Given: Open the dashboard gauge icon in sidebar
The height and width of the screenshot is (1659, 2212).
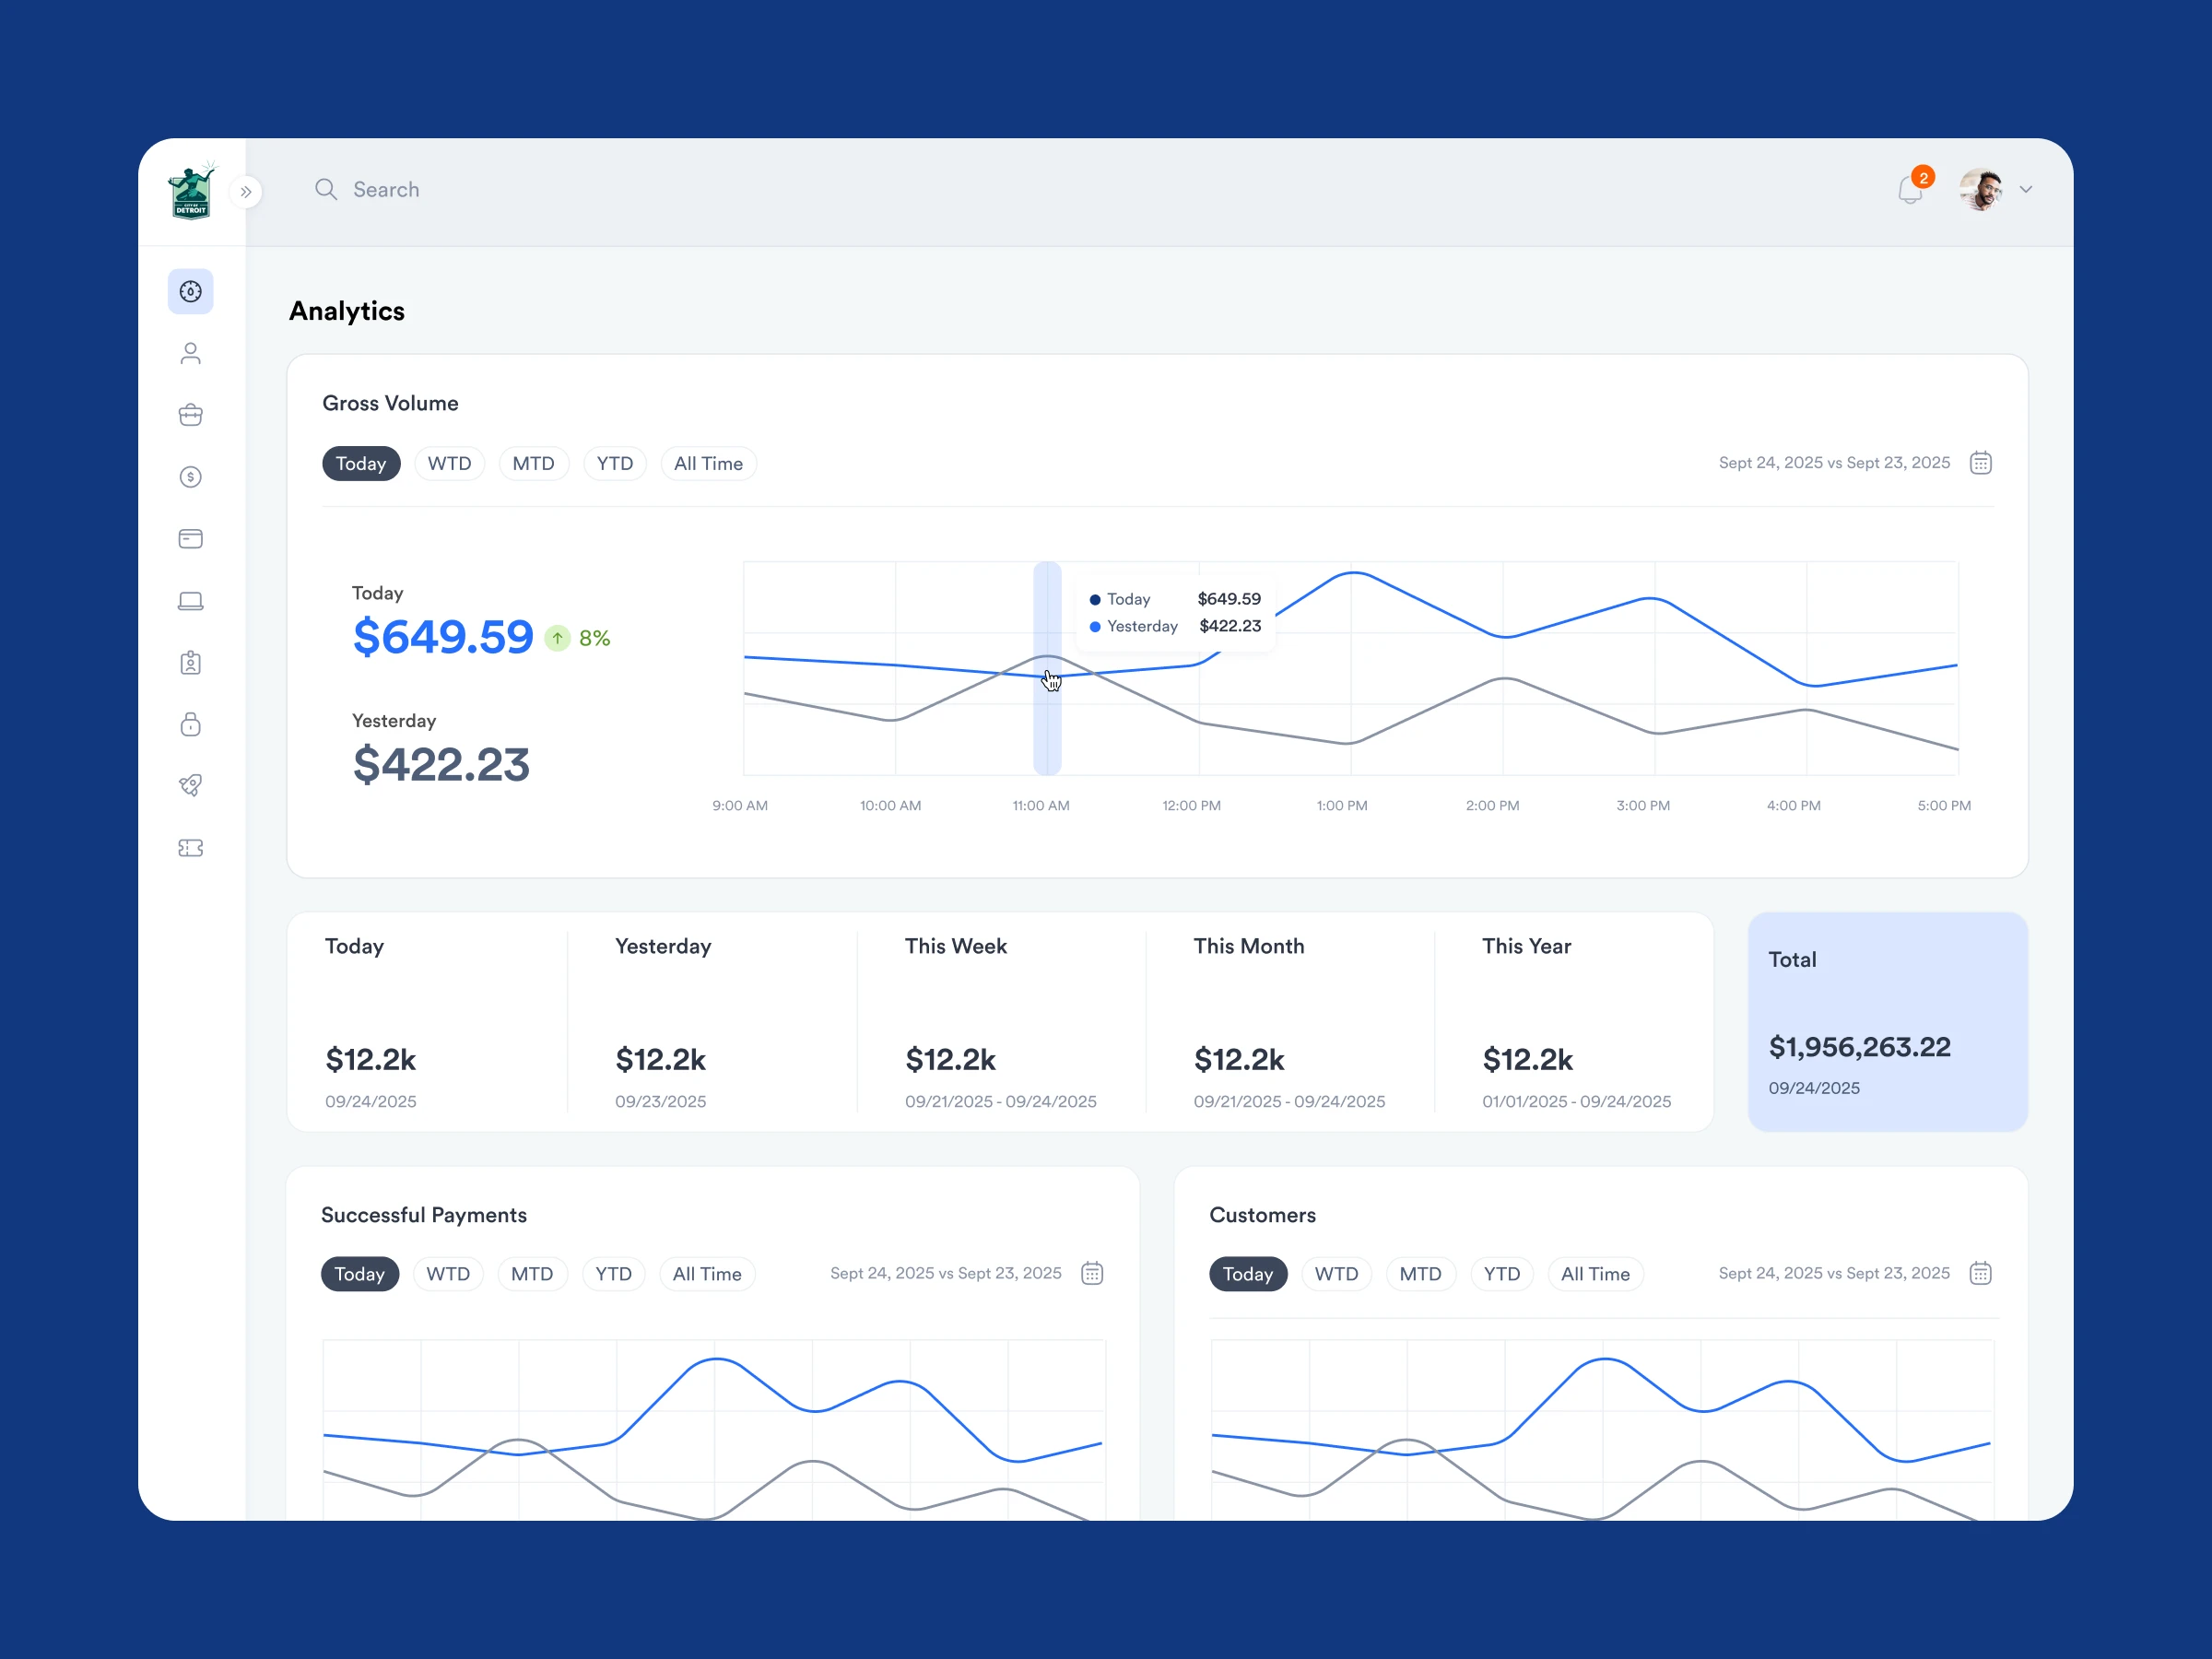Looking at the screenshot, I should tap(190, 291).
